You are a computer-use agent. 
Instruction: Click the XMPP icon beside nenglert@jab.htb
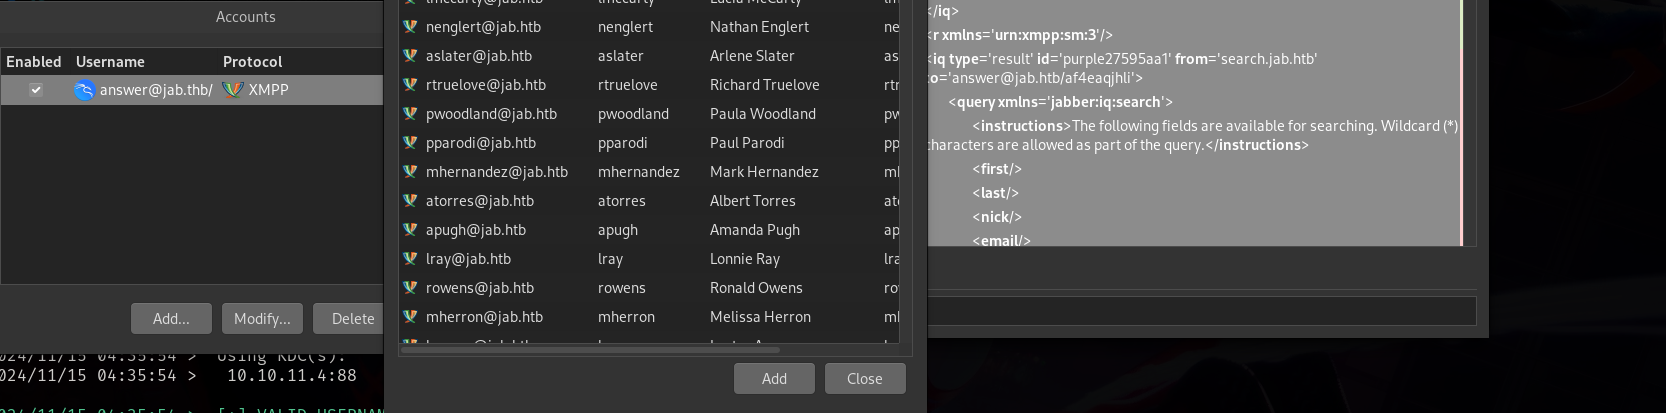pyautogui.click(x=410, y=27)
